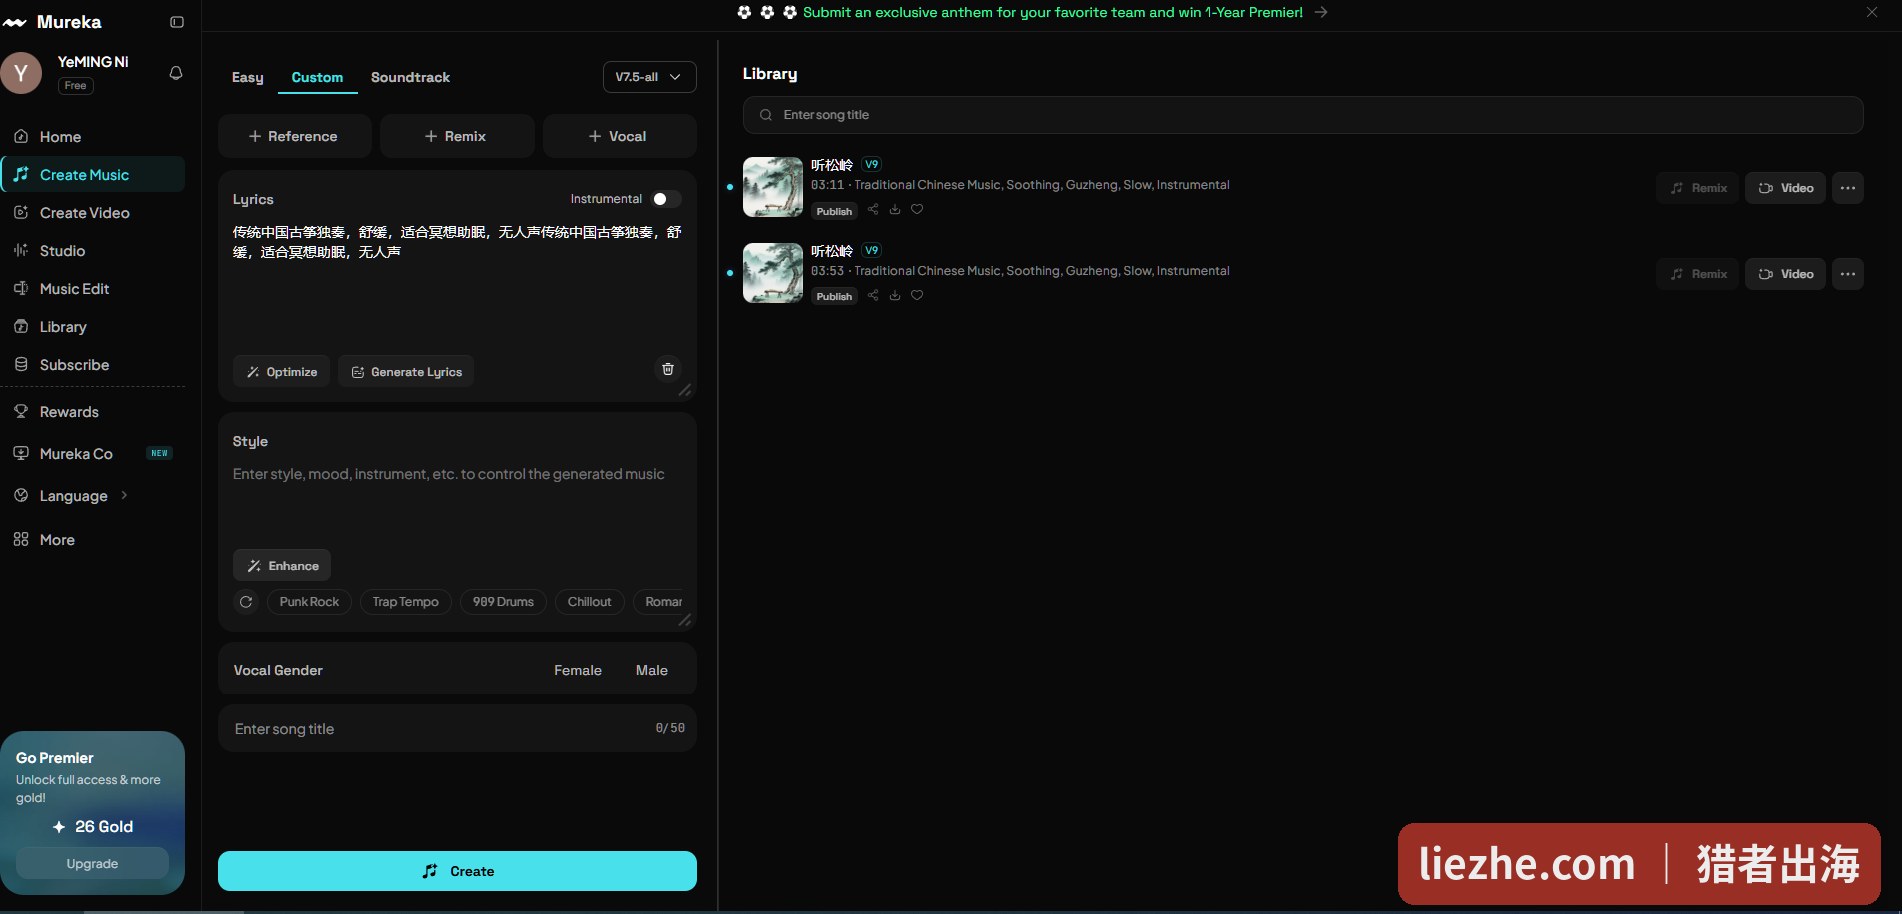Add Punk Rock style tag

click(309, 602)
